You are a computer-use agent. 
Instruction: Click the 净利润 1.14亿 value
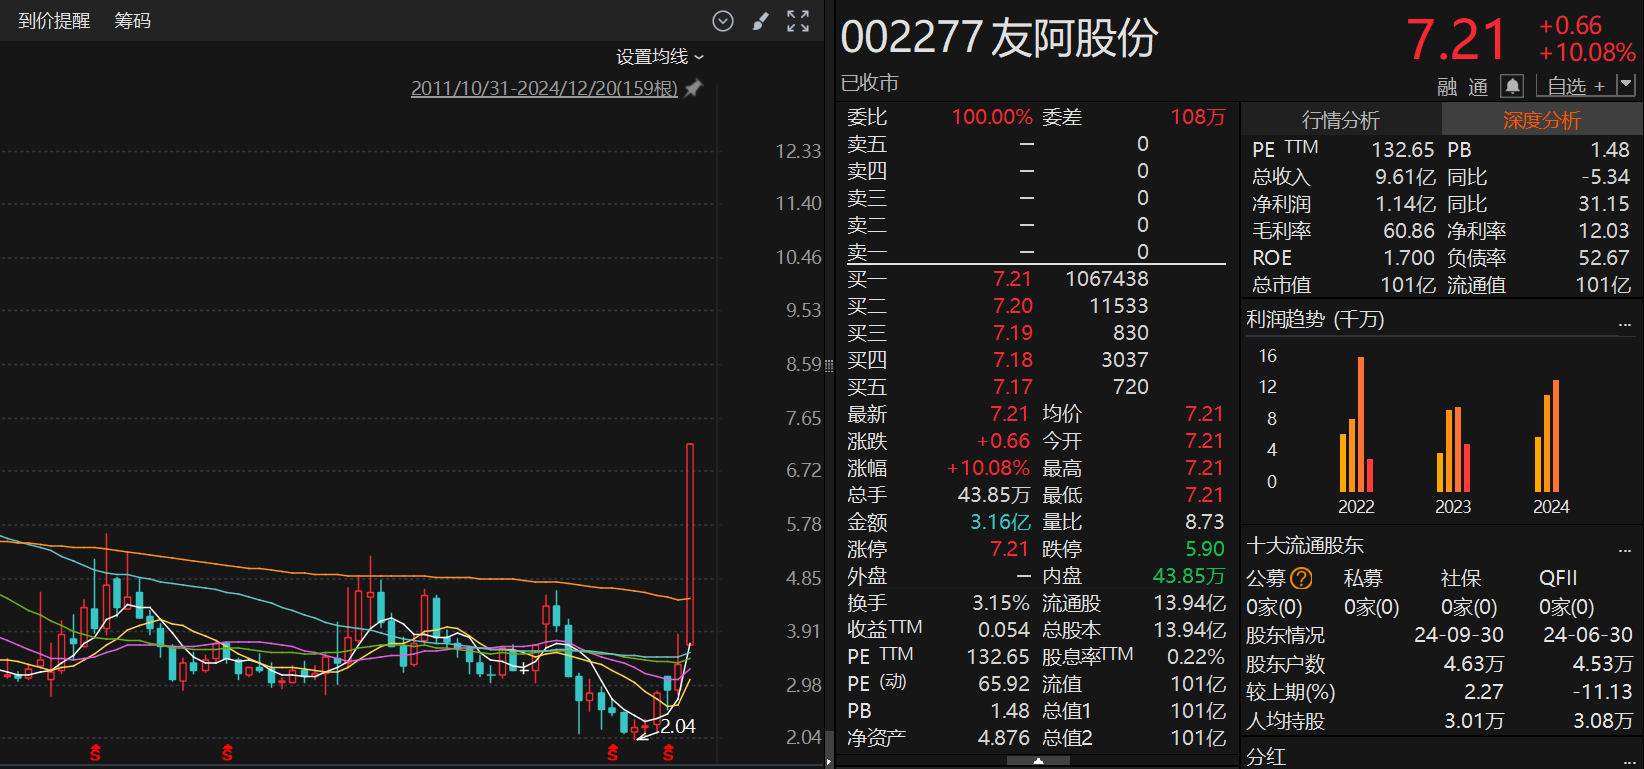point(1405,204)
